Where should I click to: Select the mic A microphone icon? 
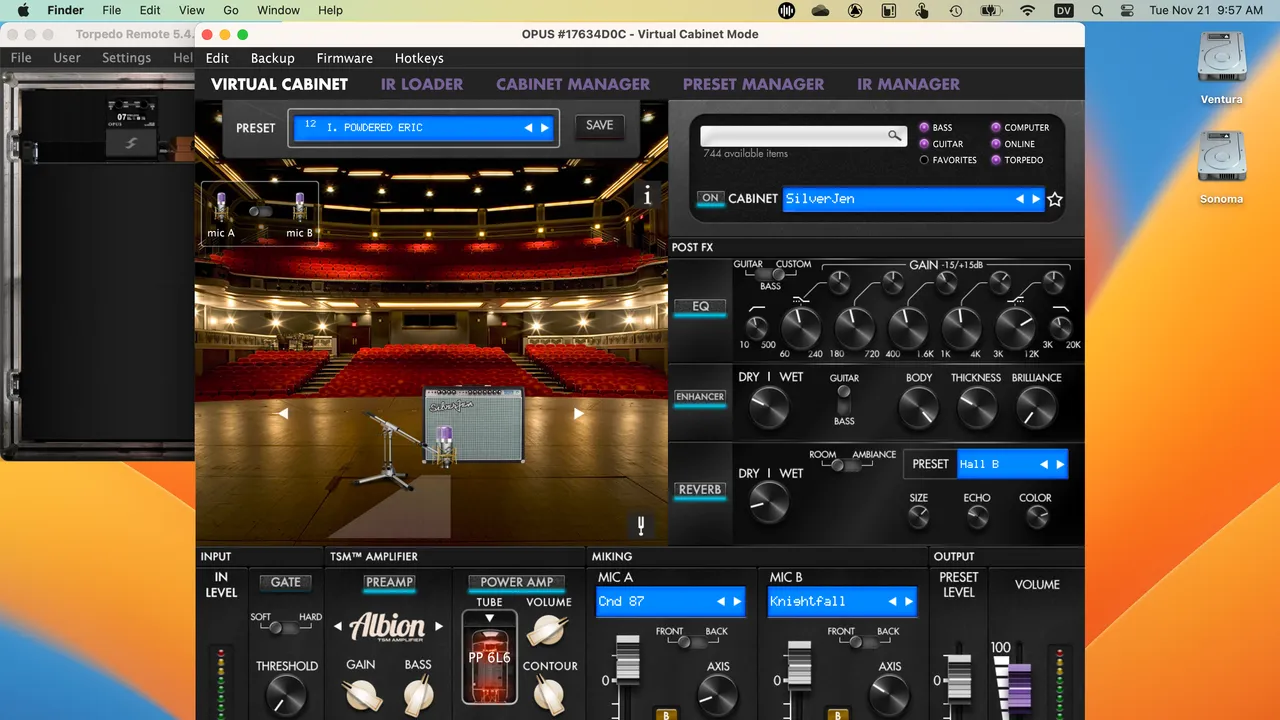coord(221,208)
